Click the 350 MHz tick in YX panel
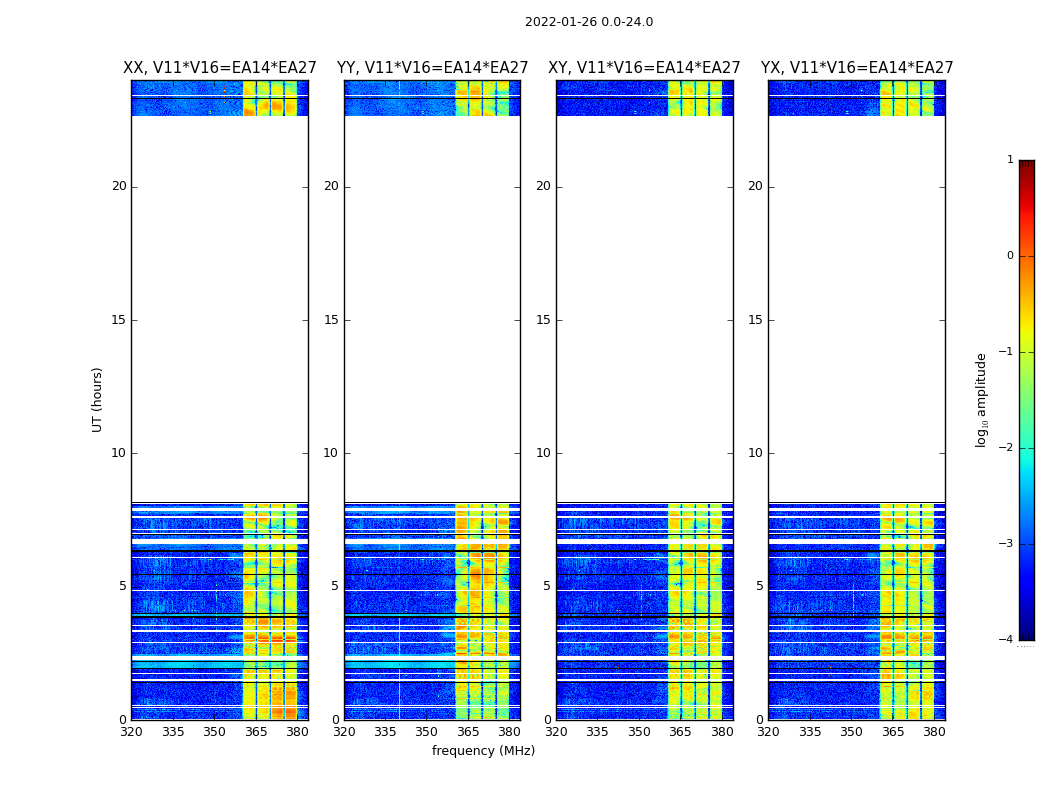Screen dimensions: 1050x800 click(851, 732)
